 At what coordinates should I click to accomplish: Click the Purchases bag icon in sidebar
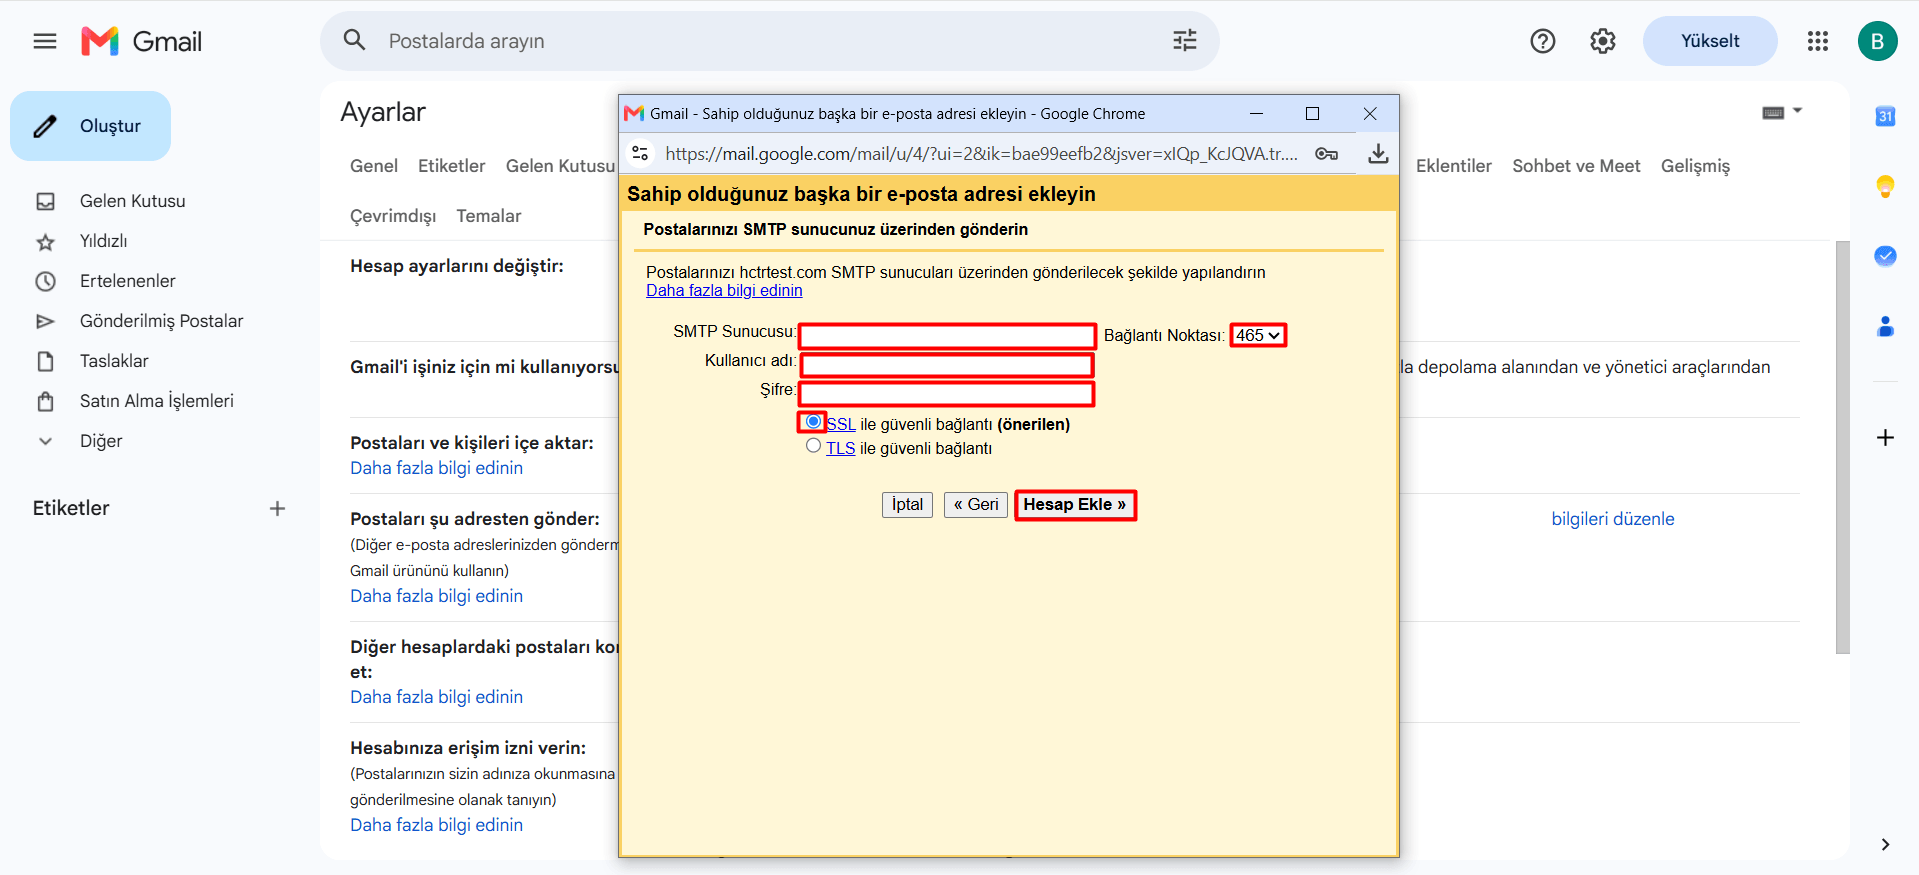pyautogui.click(x=45, y=401)
